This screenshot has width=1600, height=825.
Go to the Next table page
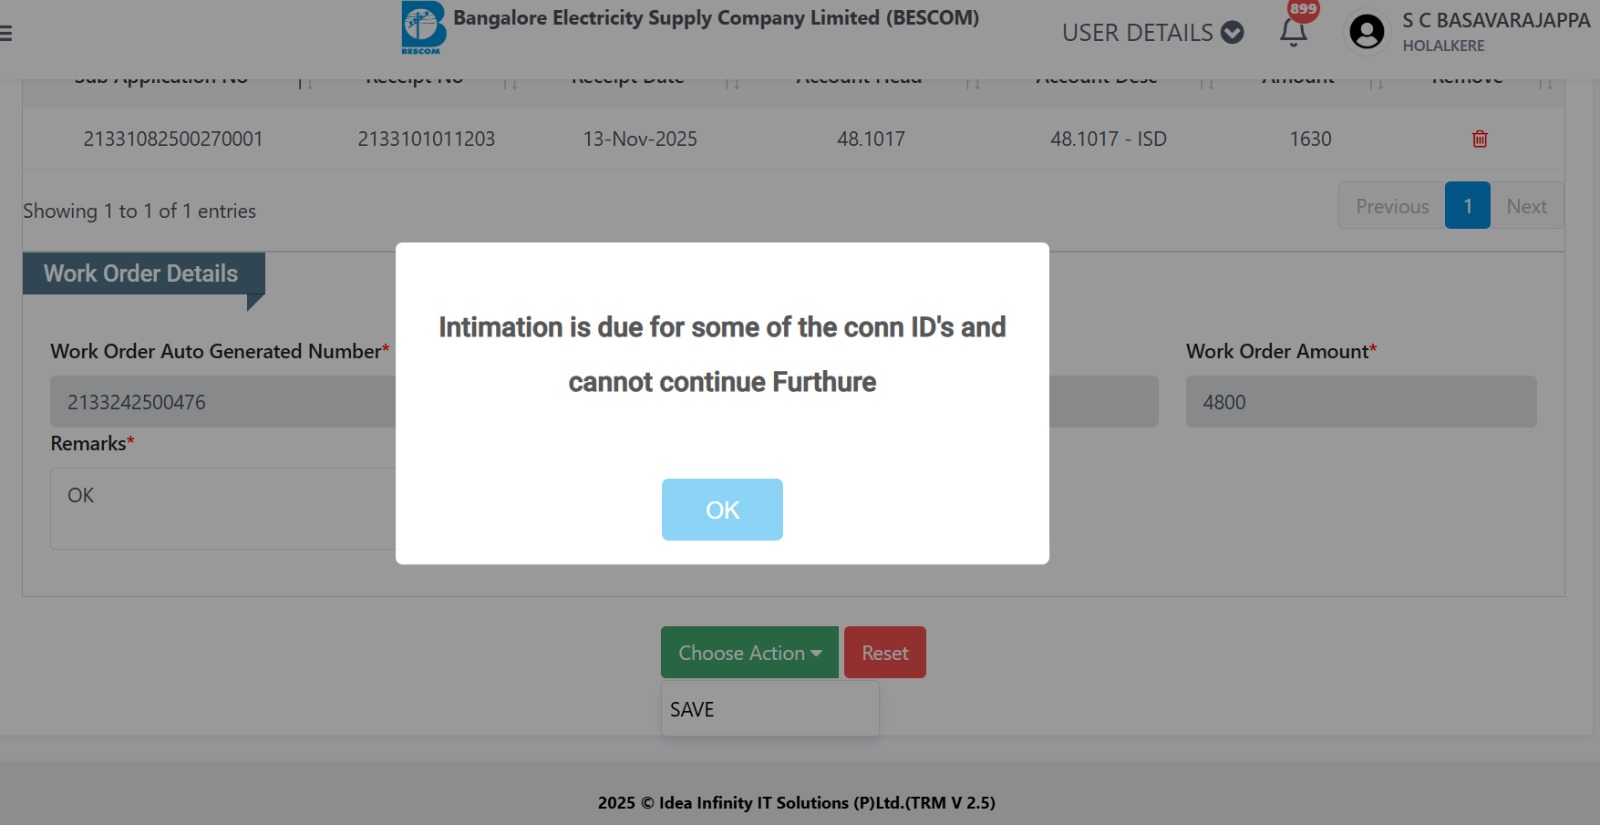click(1526, 206)
